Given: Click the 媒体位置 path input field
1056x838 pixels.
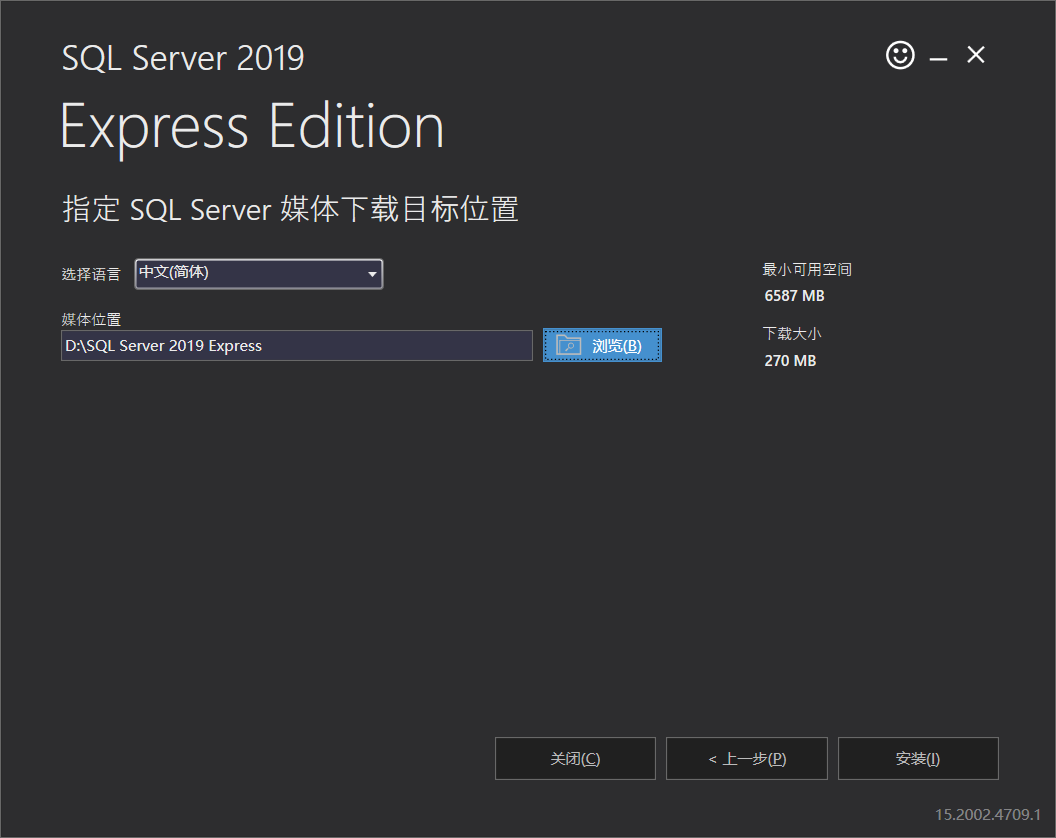Looking at the screenshot, I should (x=297, y=346).
